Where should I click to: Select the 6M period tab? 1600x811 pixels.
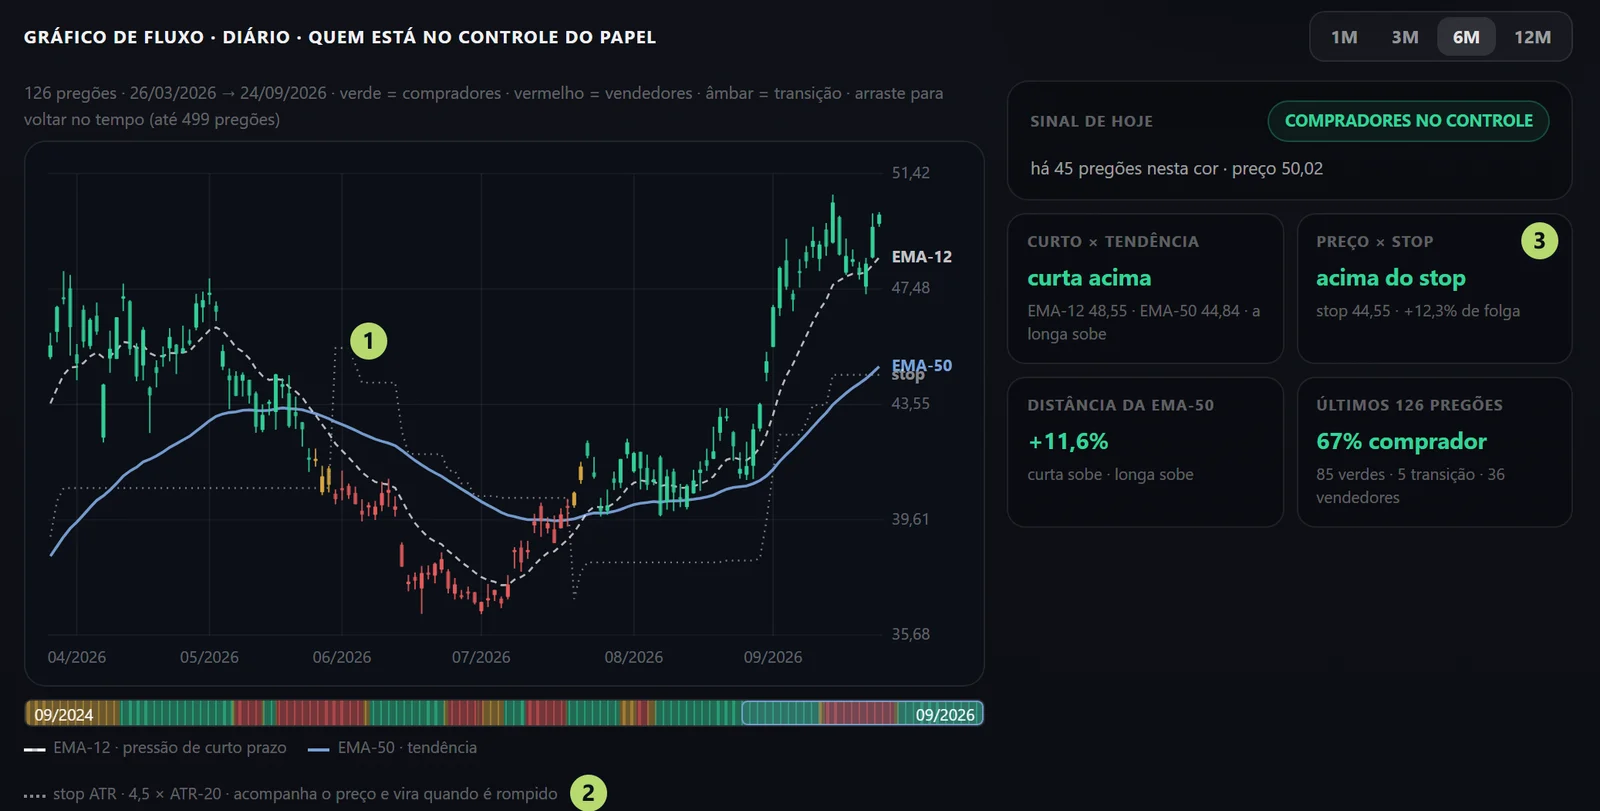point(1466,37)
